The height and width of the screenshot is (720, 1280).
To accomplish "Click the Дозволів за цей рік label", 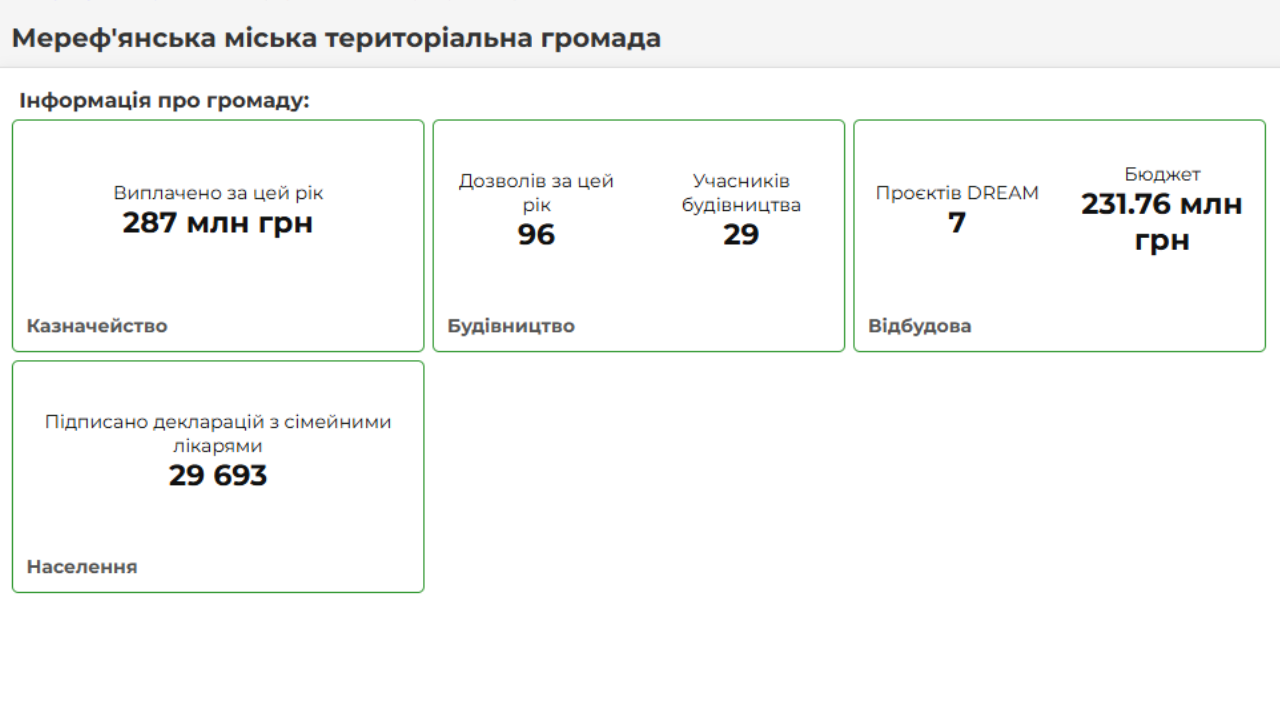I will click(x=536, y=193).
